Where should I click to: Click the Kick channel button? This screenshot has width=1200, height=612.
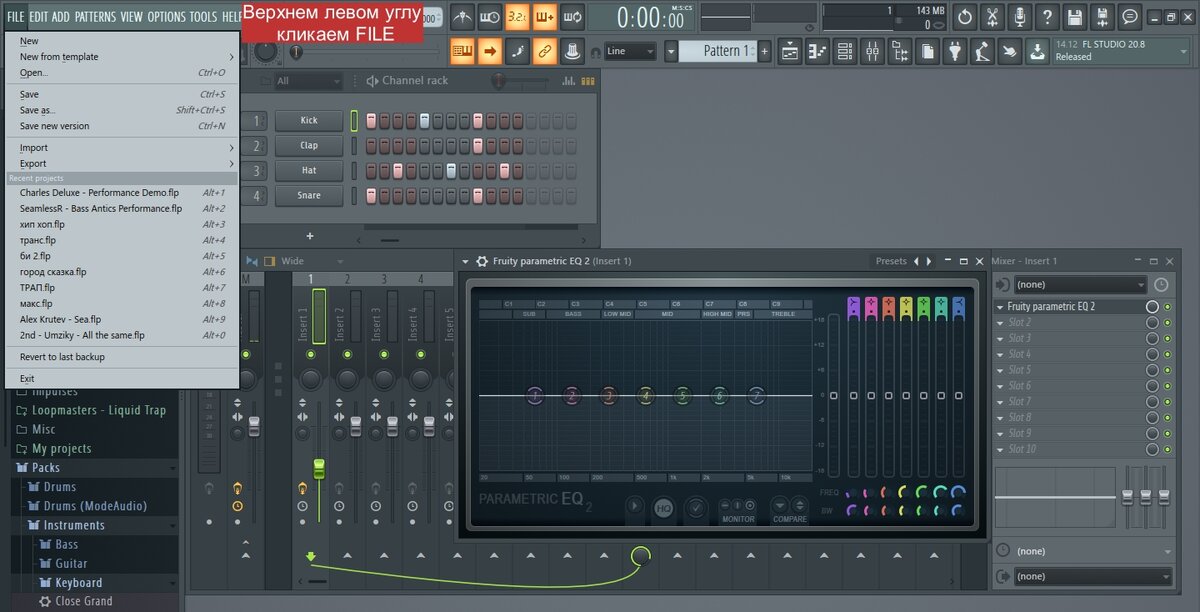click(309, 120)
